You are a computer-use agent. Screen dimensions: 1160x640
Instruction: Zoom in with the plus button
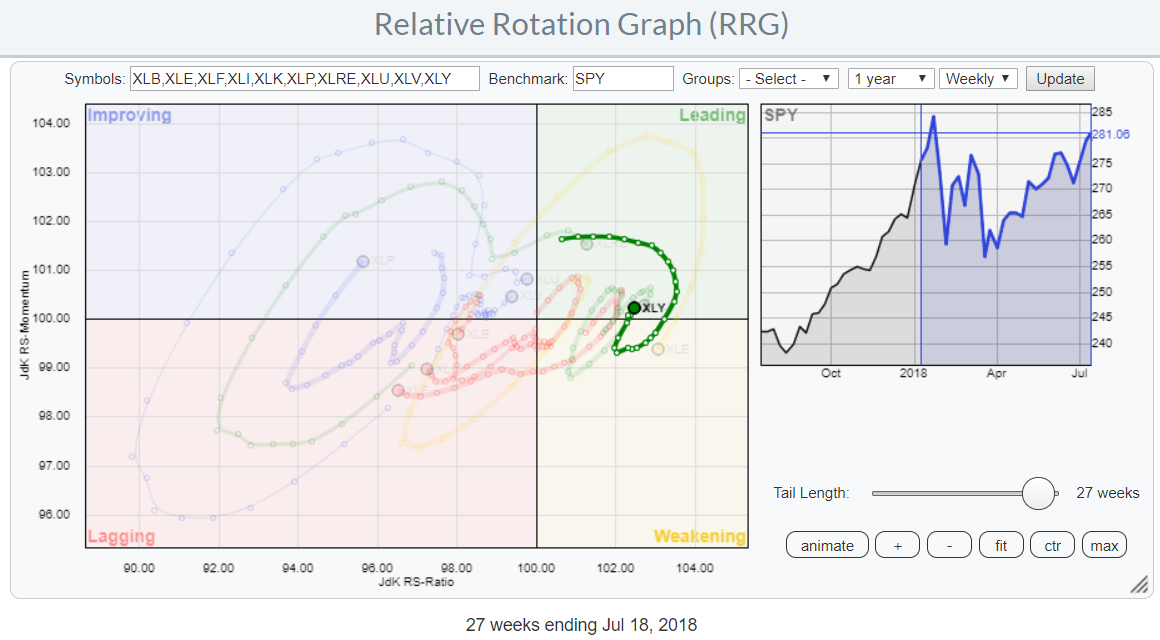click(x=897, y=545)
